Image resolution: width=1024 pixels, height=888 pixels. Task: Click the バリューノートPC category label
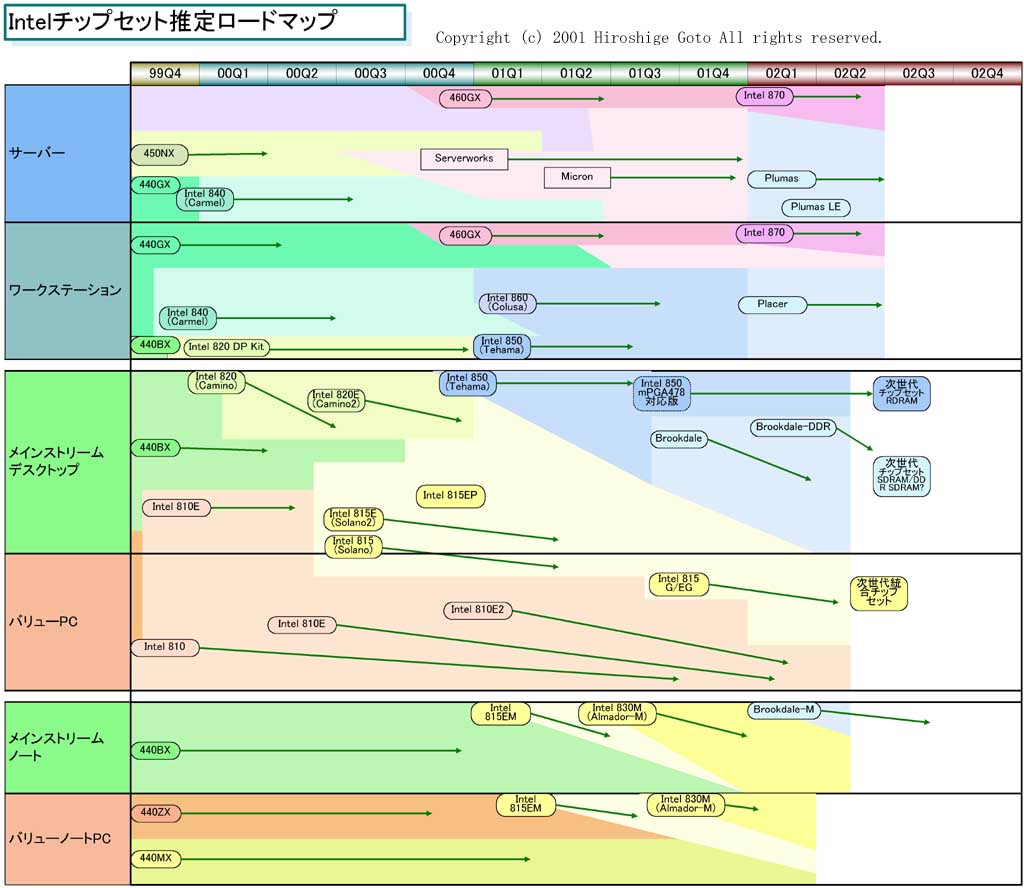point(60,838)
